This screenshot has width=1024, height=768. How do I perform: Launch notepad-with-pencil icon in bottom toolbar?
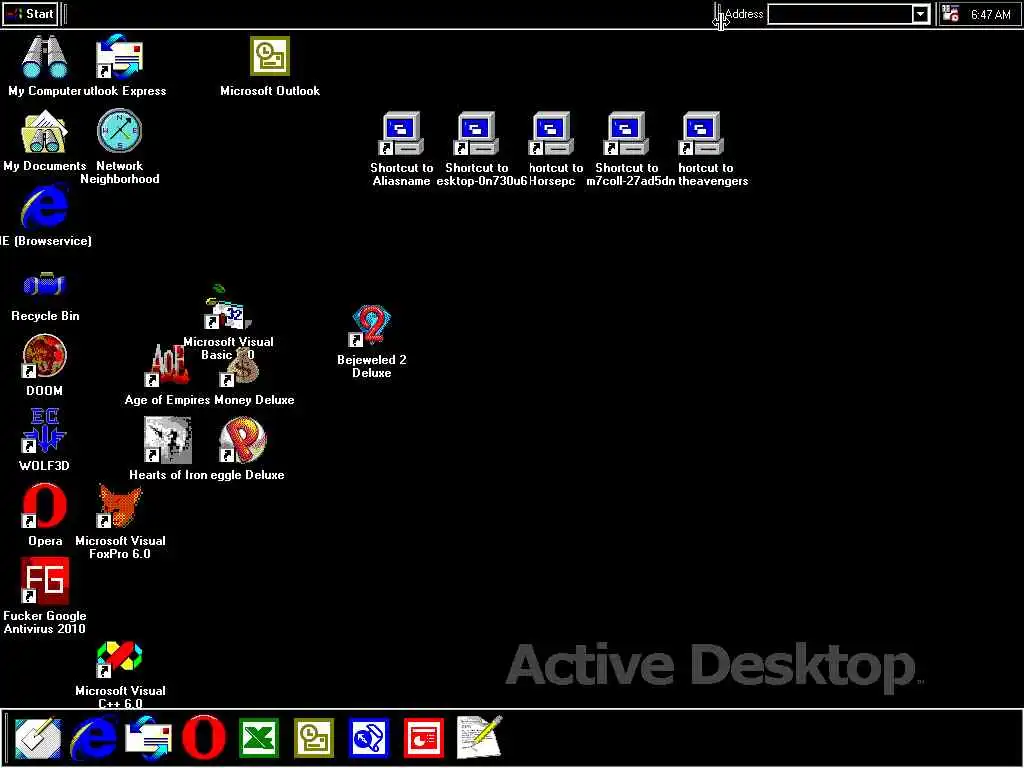pyautogui.click(x=479, y=737)
